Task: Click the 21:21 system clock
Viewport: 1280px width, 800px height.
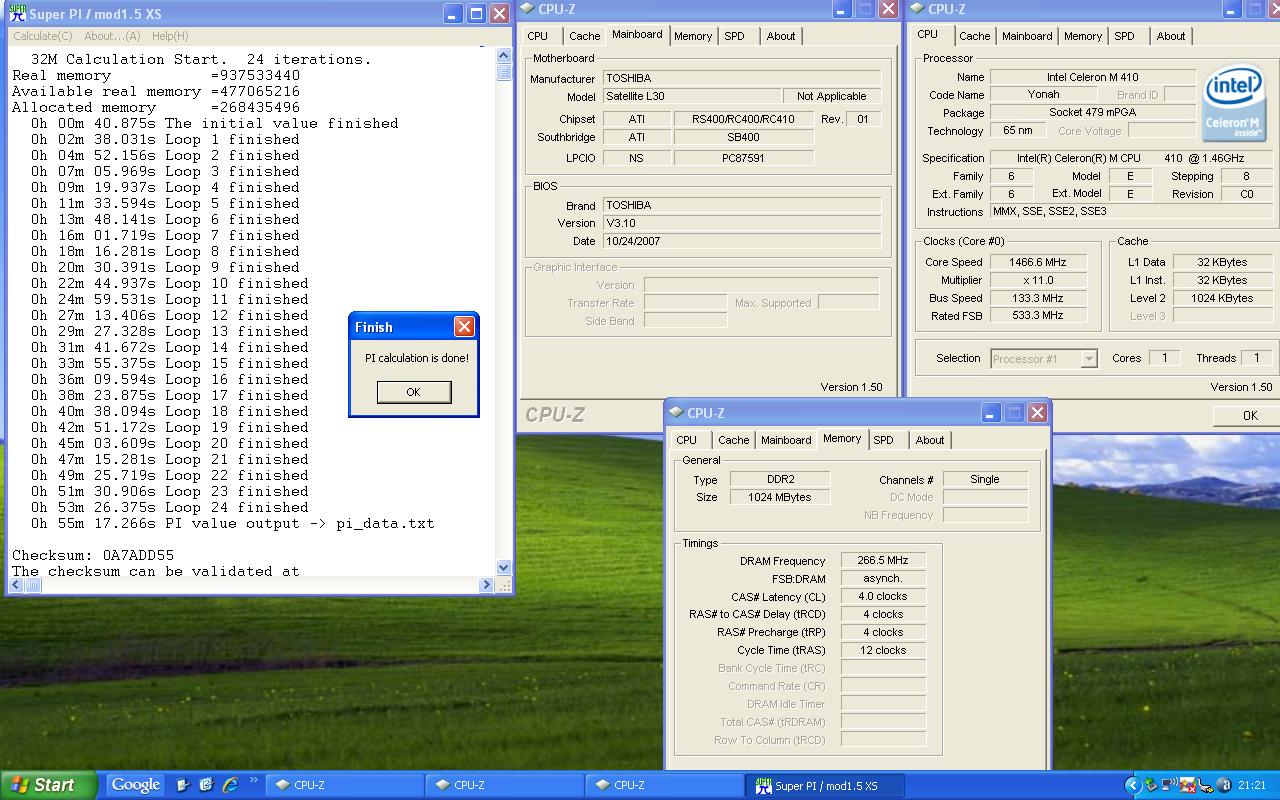Action: 1251,785
